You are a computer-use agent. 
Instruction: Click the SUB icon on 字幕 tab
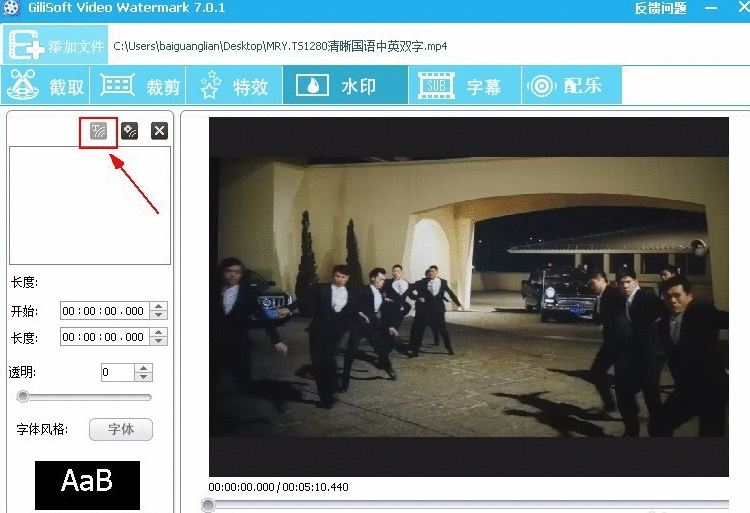(x=436, y=86)
